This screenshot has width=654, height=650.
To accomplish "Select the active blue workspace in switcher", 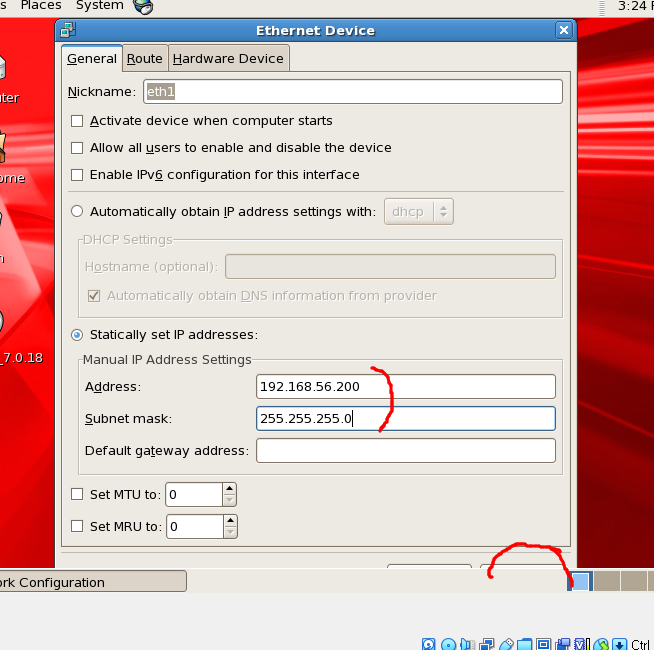I will (x=580, y=581).
